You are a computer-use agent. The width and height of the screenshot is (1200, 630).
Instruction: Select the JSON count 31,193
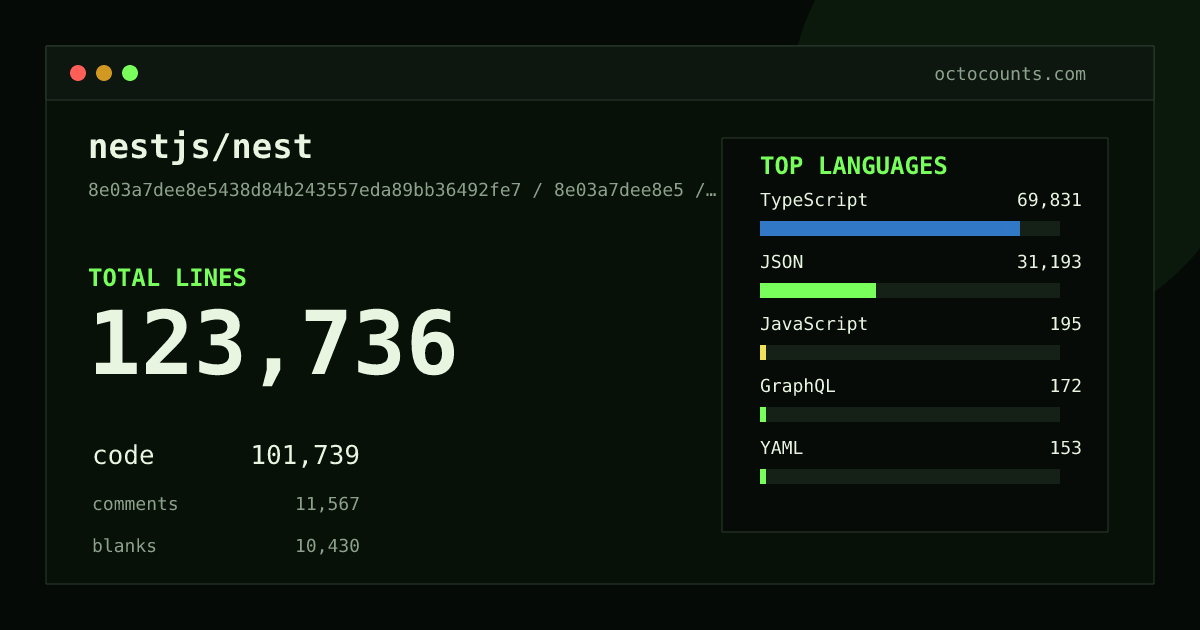[1049, 262]
